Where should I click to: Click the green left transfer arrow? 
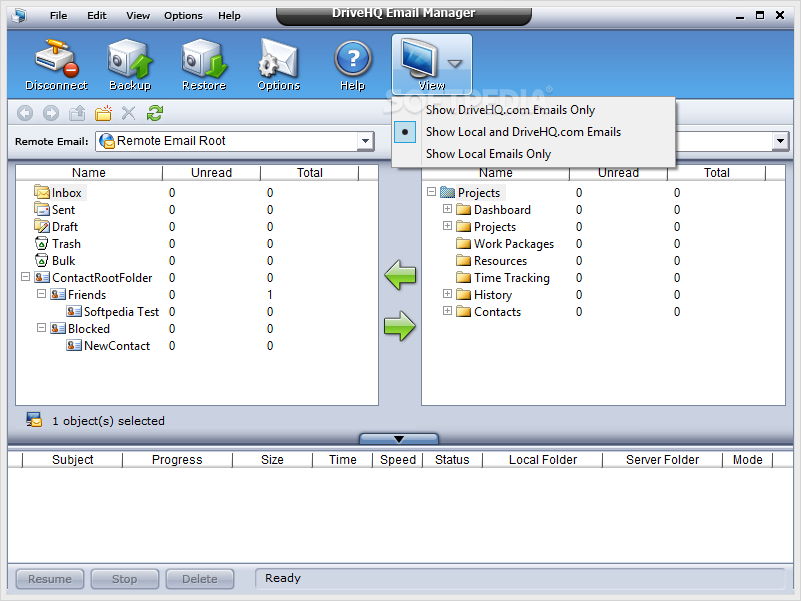pos(400,275)
